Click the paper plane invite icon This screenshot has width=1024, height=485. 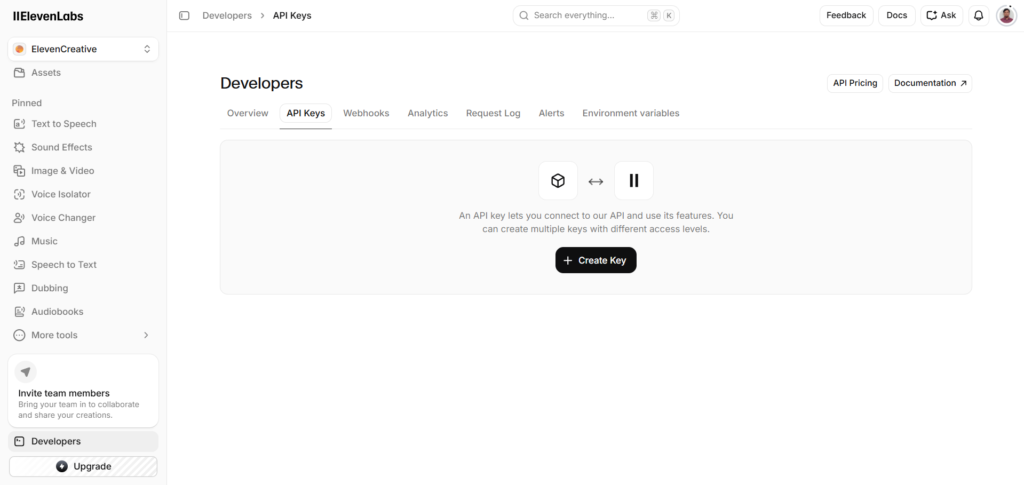pyautogui.click(x=25, y=372)
